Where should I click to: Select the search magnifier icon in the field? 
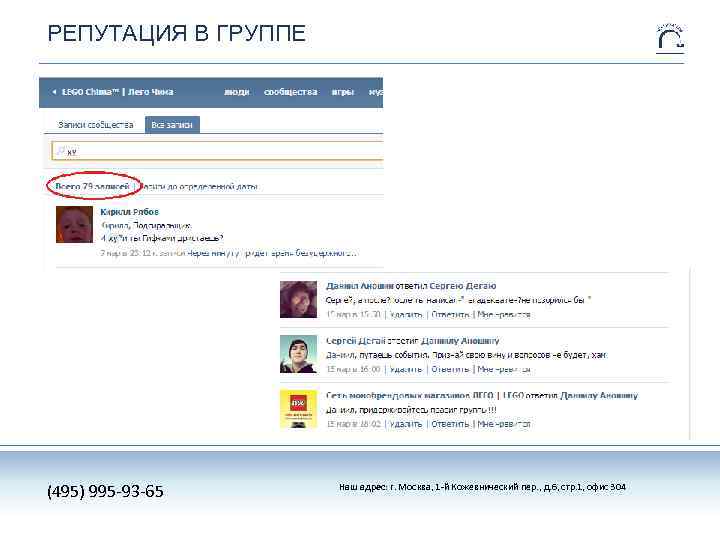tap(60, 150)
